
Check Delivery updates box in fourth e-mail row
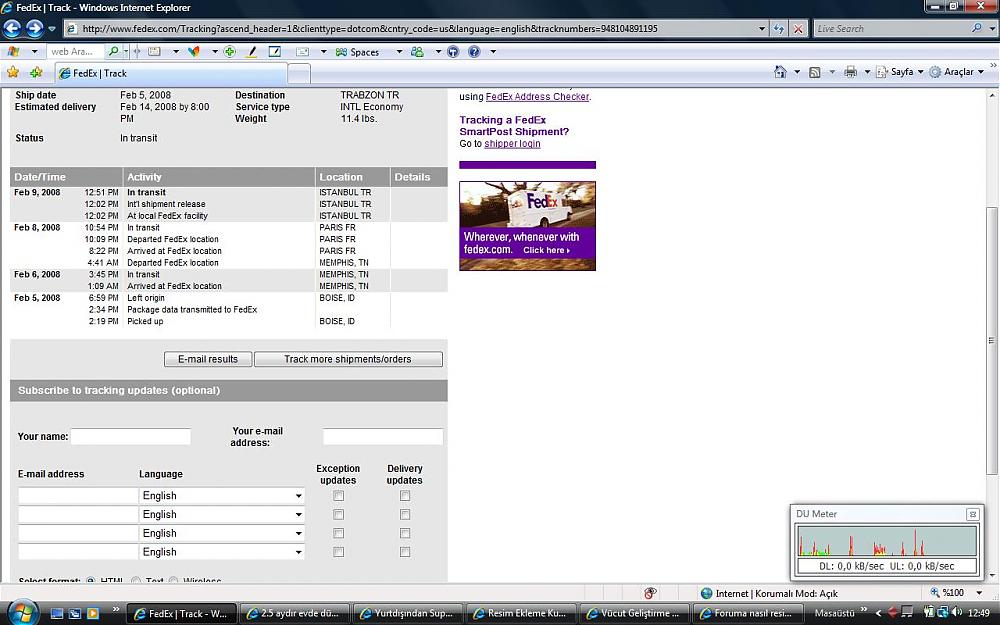pos(405,552)
